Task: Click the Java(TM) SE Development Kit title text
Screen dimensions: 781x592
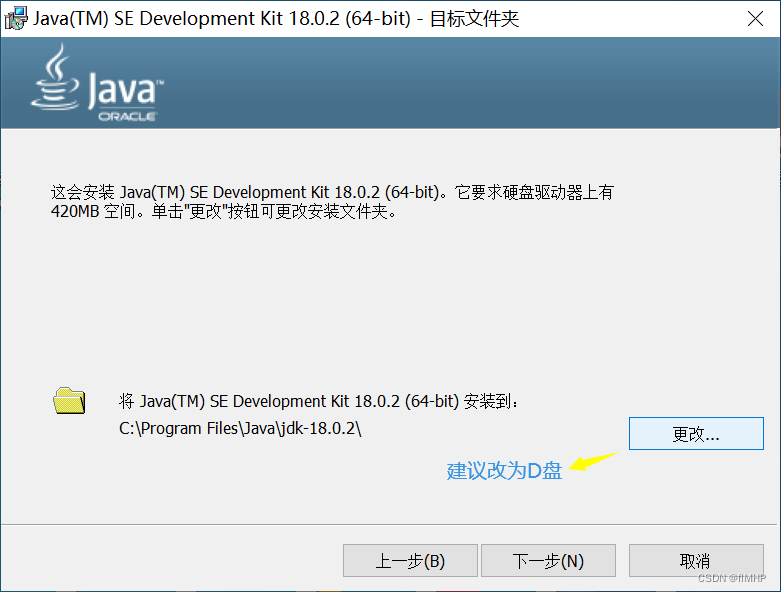Action: 212,18
